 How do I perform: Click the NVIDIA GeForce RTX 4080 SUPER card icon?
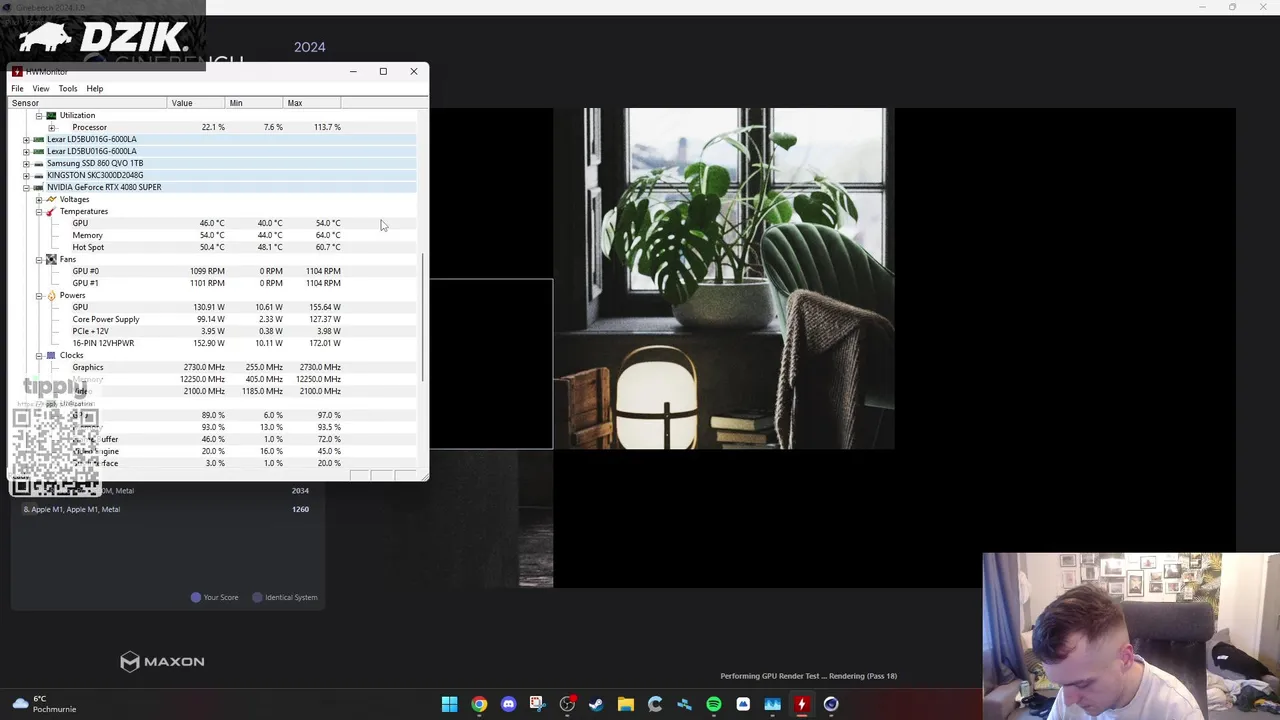pos(38,187)
